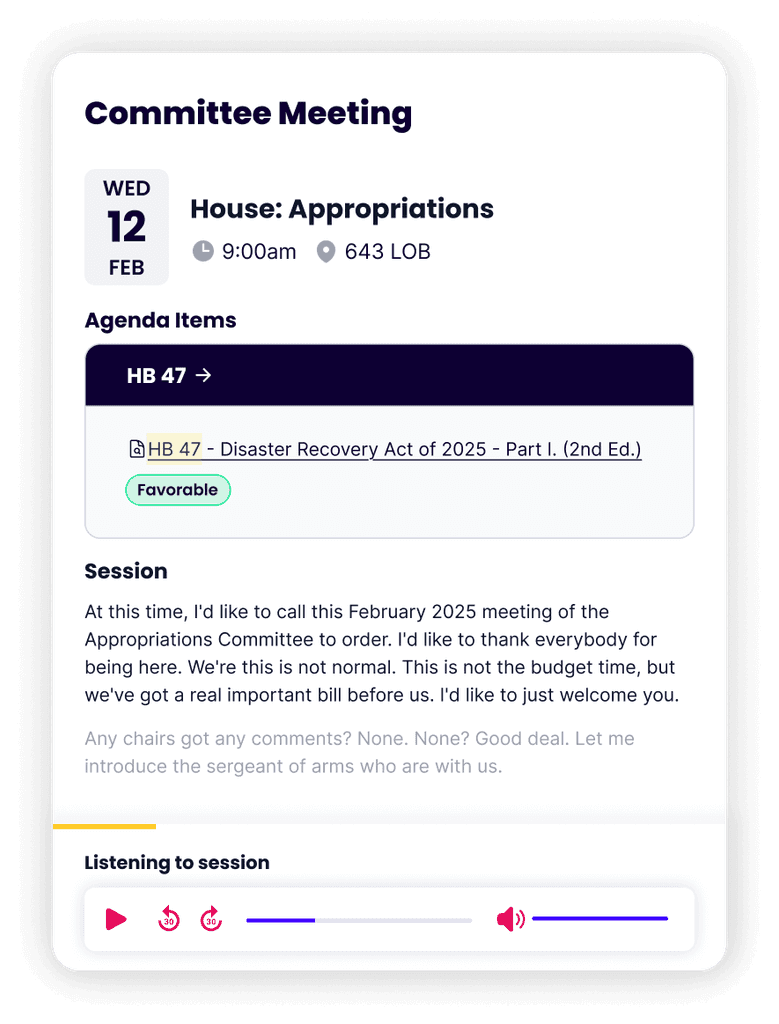
Task: Select the Favorable status badge
Action: pos(178,490)
